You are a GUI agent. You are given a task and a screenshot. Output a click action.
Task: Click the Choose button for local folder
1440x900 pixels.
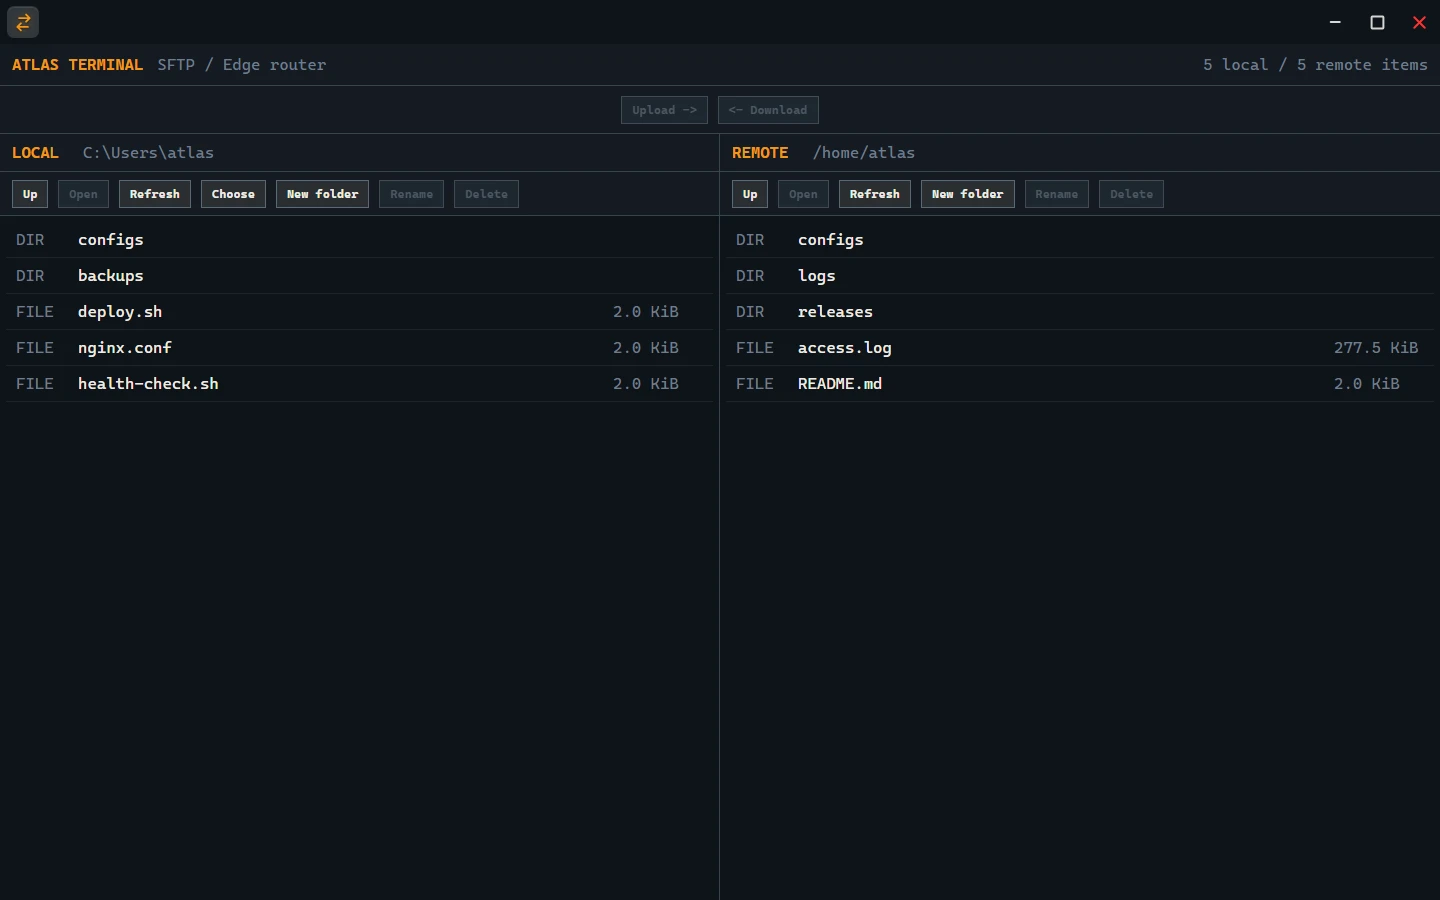click(x=233, y=194)
